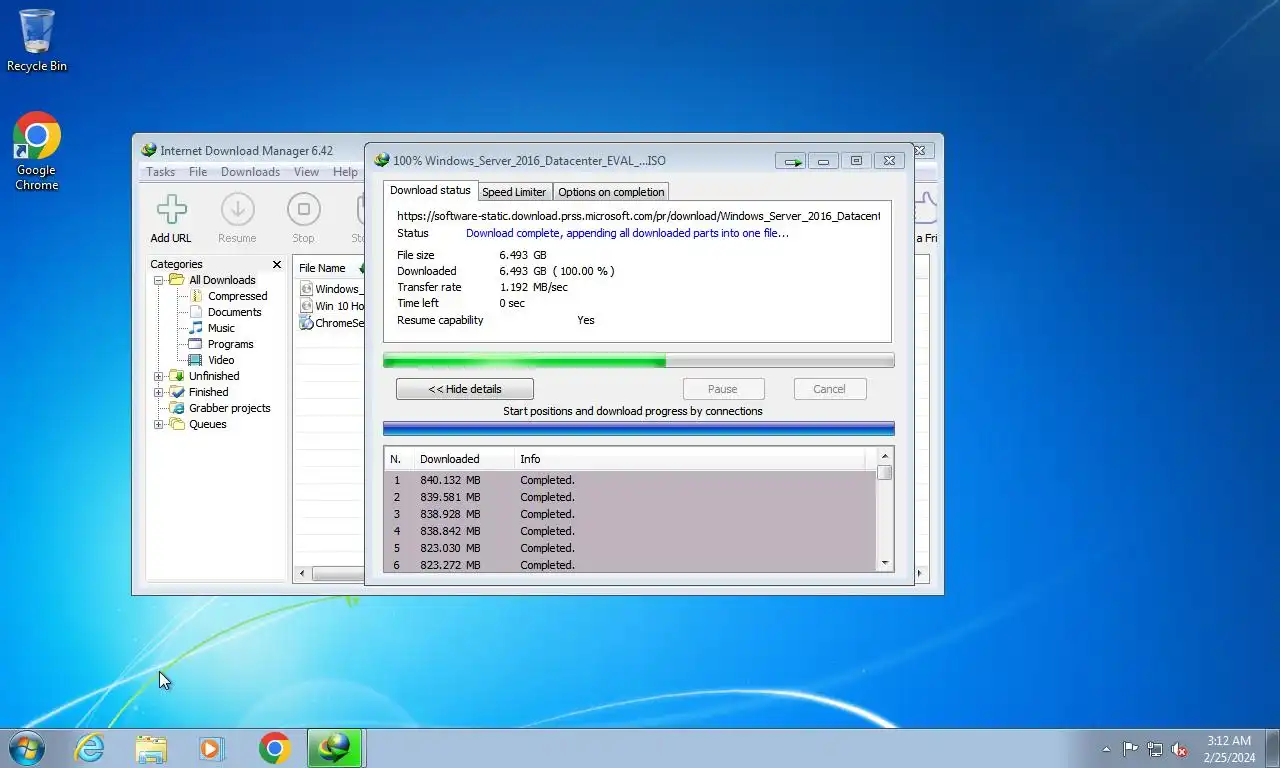Click the Add URL toolbar icon

point(171,210)
